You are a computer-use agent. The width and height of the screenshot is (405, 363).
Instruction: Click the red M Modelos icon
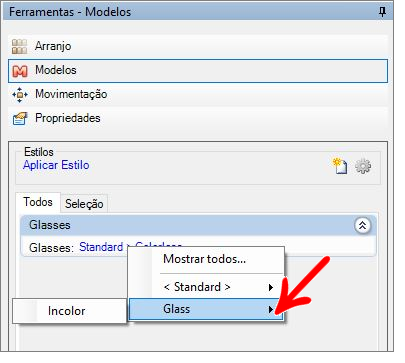coord(20,71)
